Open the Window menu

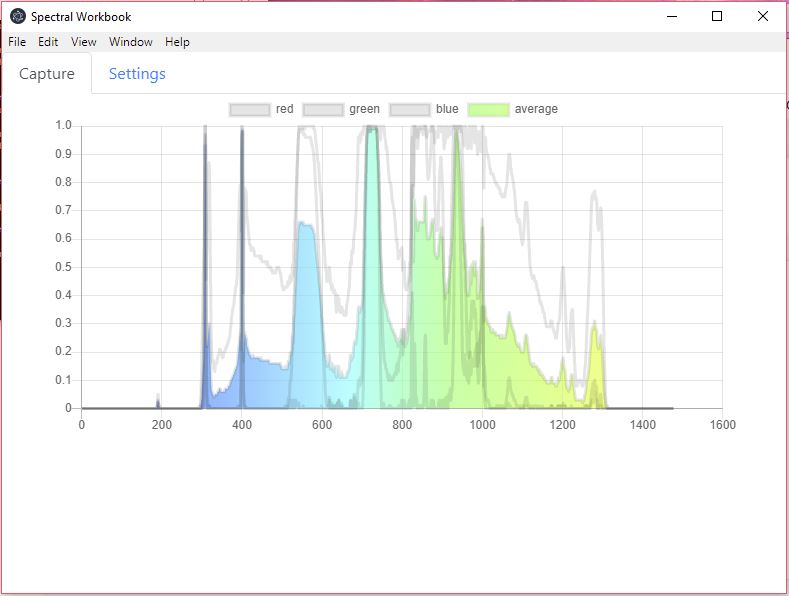tap(131, 42)
